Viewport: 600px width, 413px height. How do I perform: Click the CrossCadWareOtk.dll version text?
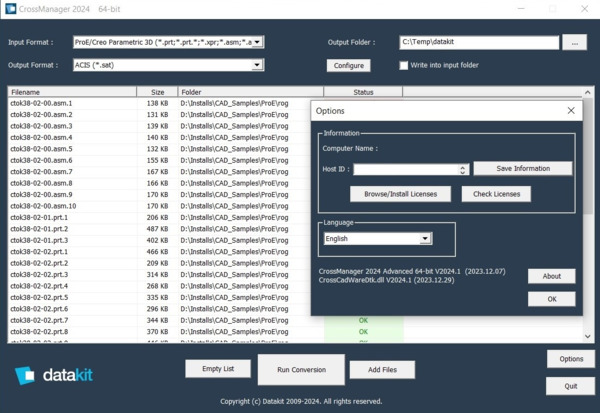point(386,280)
